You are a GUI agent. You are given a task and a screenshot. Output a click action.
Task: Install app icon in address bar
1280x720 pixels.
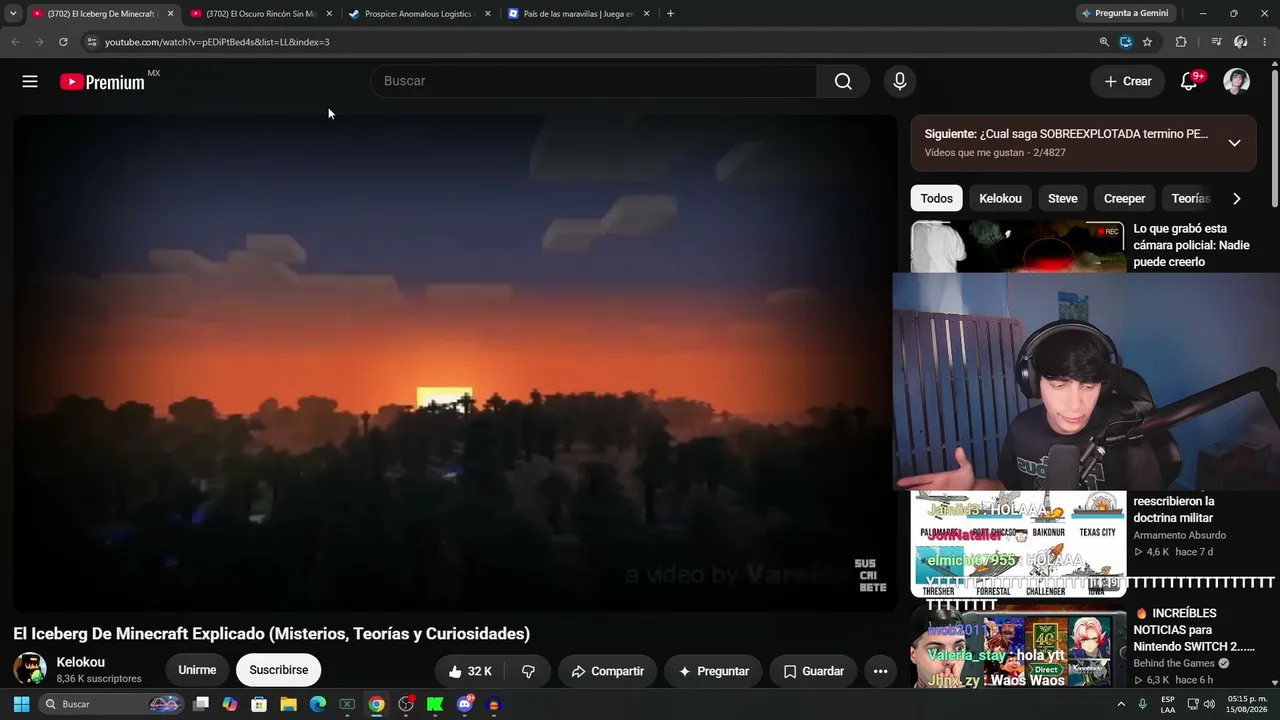(x=1126, y=42)
